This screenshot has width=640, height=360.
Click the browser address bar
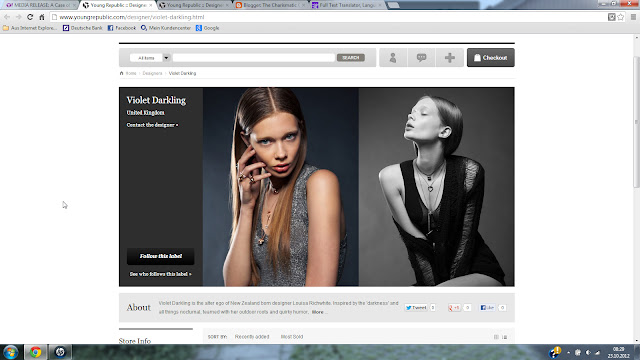coord(328,17)
